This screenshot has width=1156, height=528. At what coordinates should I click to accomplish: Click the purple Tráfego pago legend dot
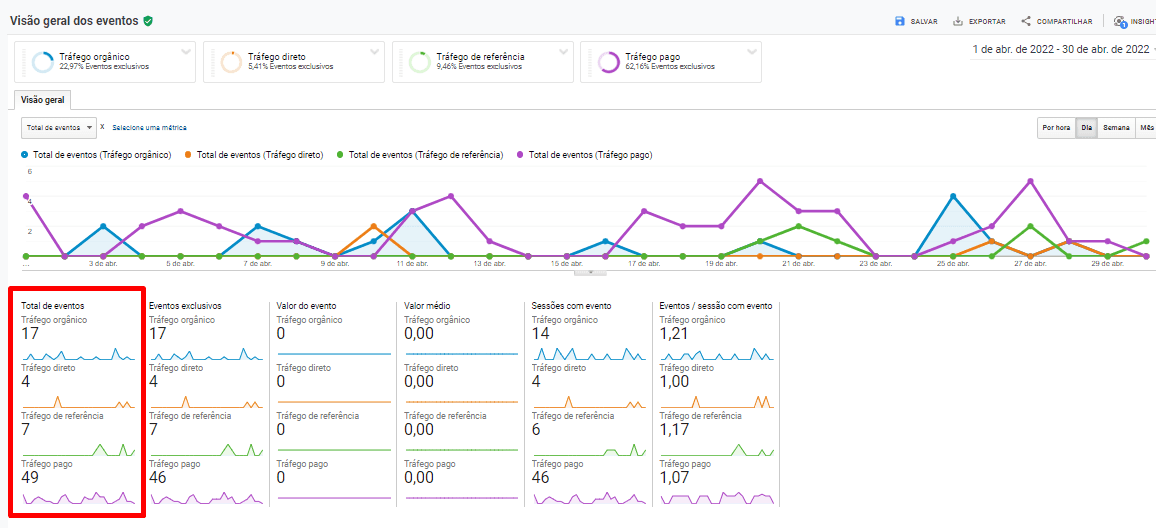(521, 155)
